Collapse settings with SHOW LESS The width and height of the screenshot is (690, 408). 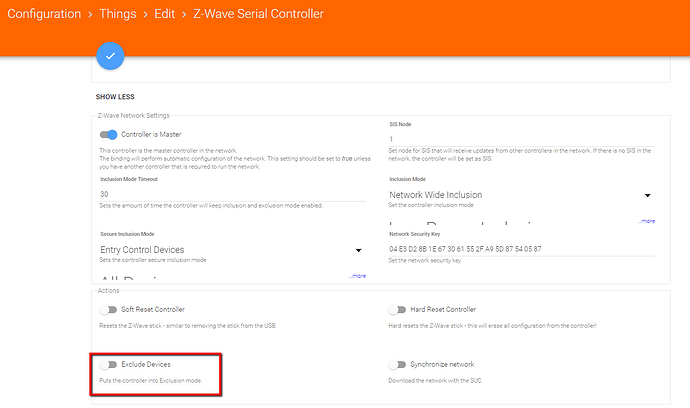click(x=115, y=97)
